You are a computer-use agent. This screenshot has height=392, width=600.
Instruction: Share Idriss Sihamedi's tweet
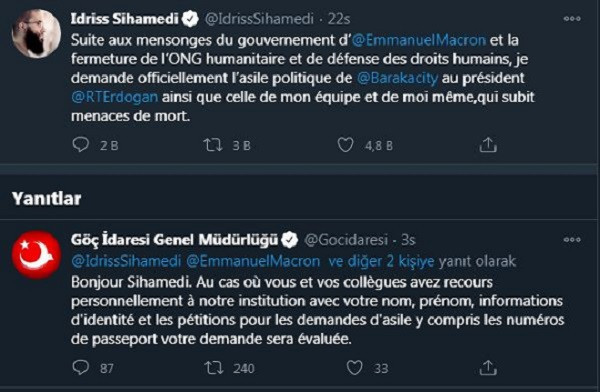pyautogui.click(x=488, y=145)
